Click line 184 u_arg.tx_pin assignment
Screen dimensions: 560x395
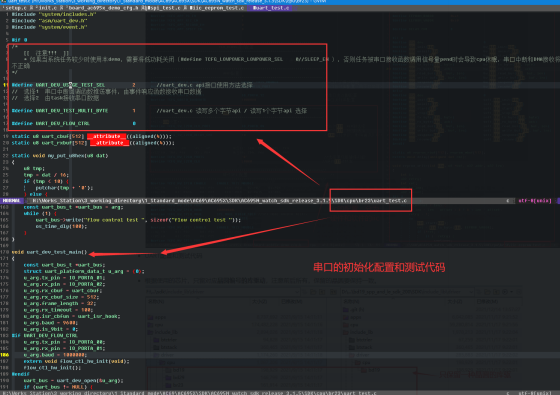click(64, 342)
